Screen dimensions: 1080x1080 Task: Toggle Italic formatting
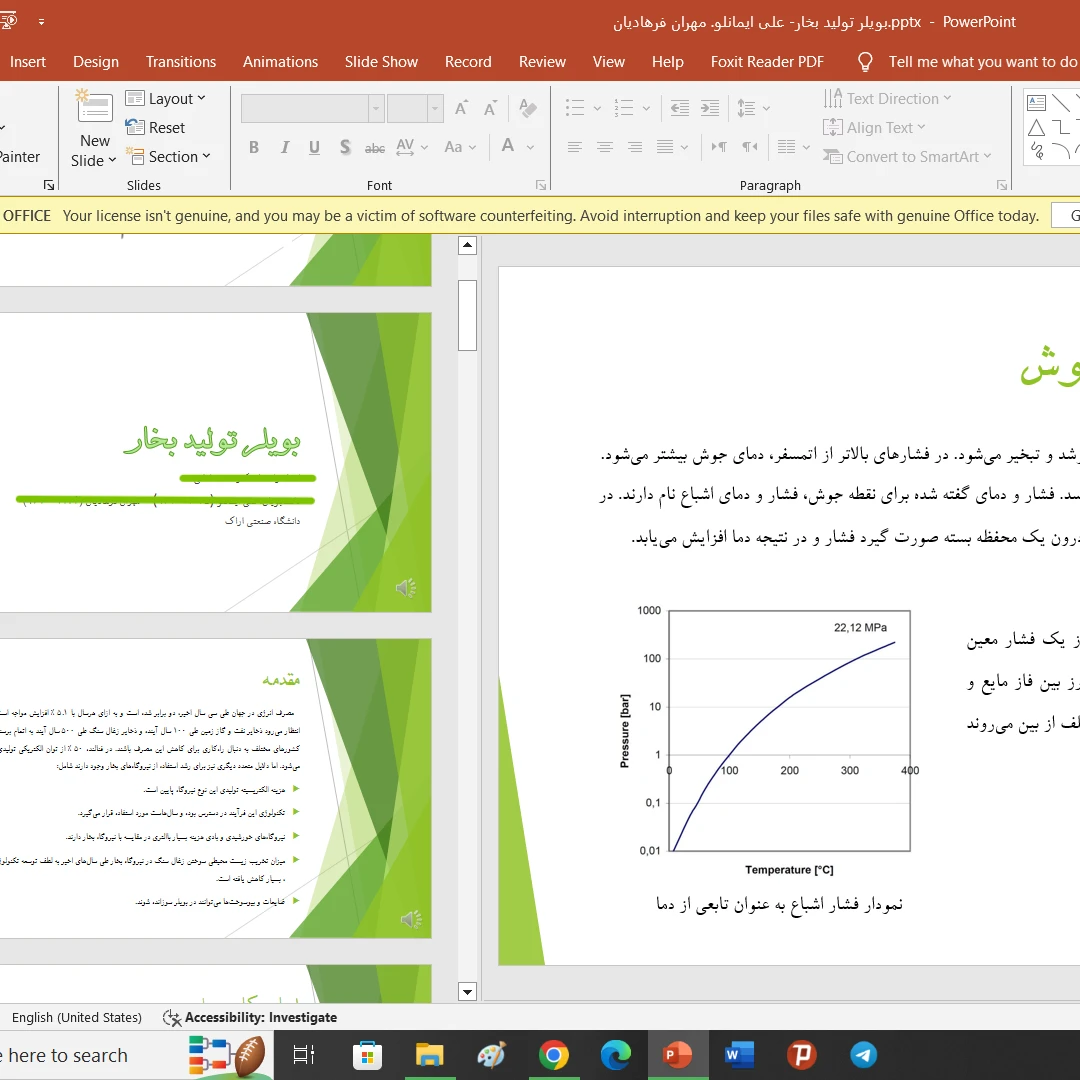(x=285, y=148)
